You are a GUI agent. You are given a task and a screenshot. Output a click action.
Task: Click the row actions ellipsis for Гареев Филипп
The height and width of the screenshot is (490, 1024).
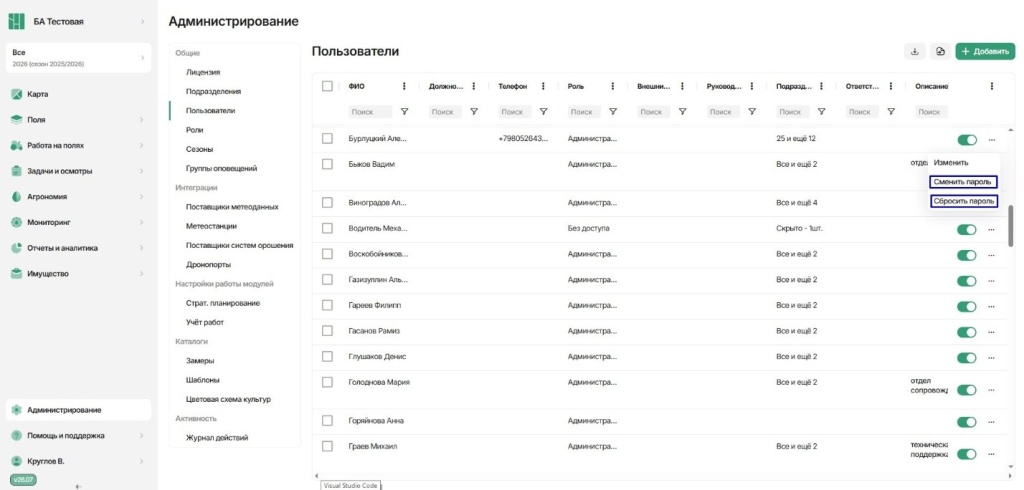pyautogui.click(x=991, y=306)
